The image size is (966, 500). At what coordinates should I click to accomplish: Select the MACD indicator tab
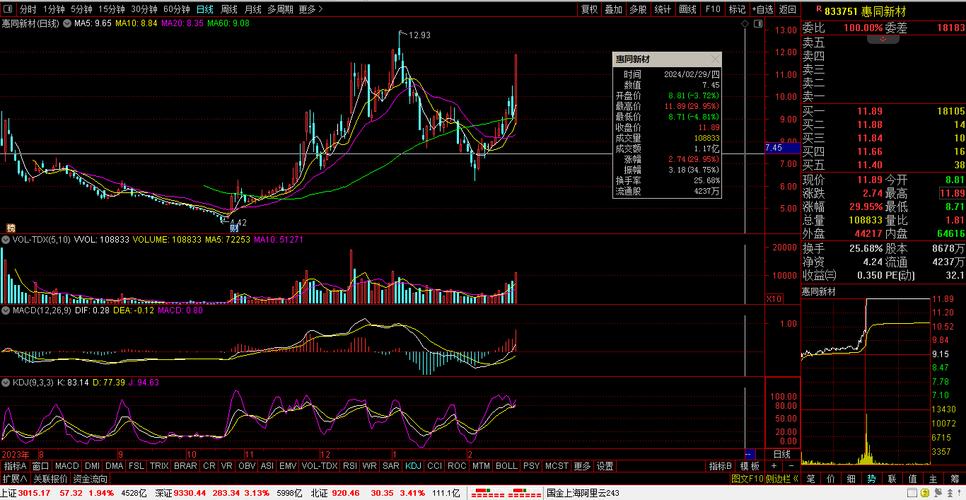click(67, 466)
